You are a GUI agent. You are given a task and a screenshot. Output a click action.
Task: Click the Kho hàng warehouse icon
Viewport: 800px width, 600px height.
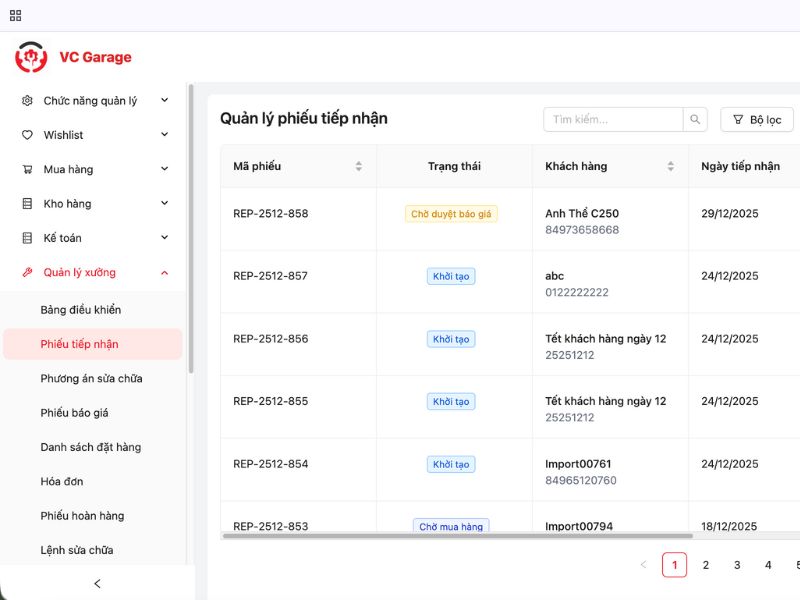[27, 204]
